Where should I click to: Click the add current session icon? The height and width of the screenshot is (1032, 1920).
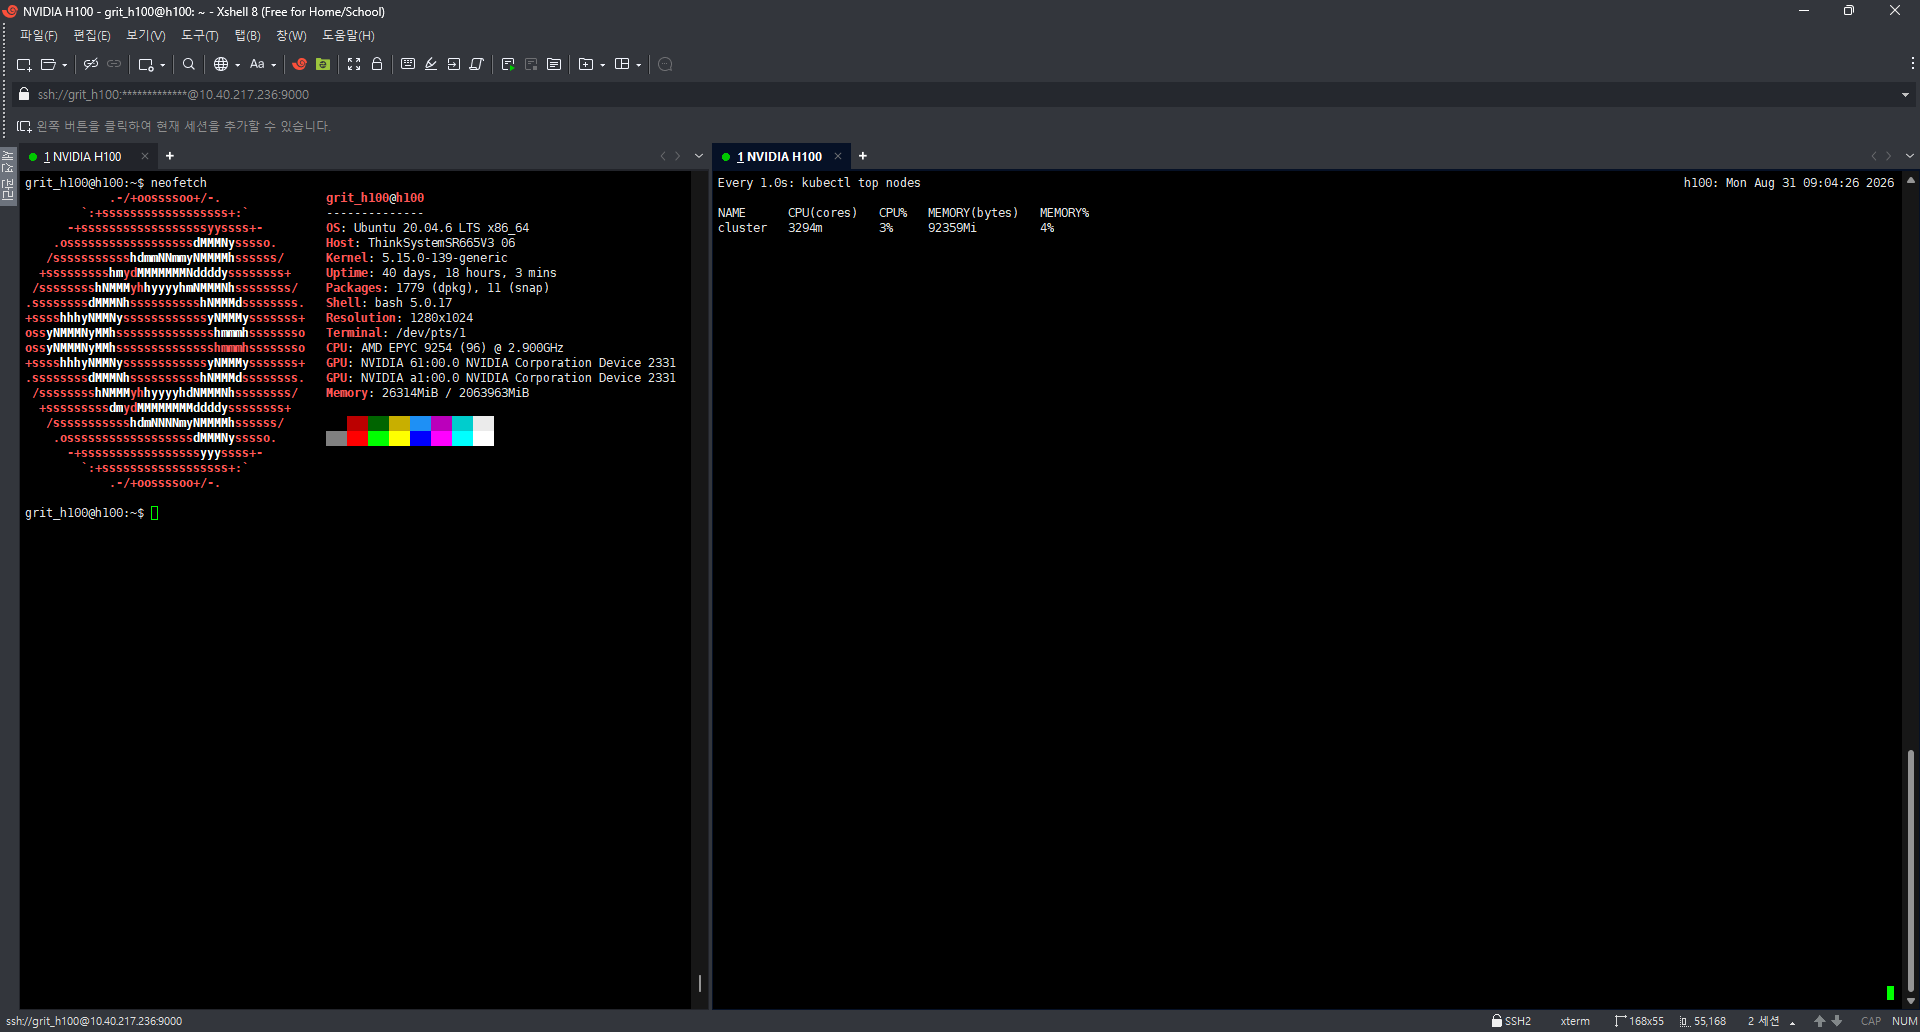pyautogui.click(x=24, y=126)
